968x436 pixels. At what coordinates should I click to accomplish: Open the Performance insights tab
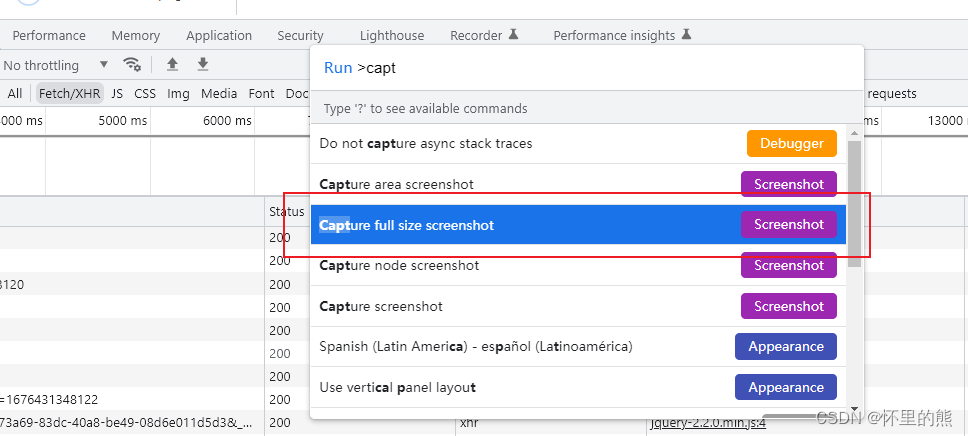click(622, 36)
